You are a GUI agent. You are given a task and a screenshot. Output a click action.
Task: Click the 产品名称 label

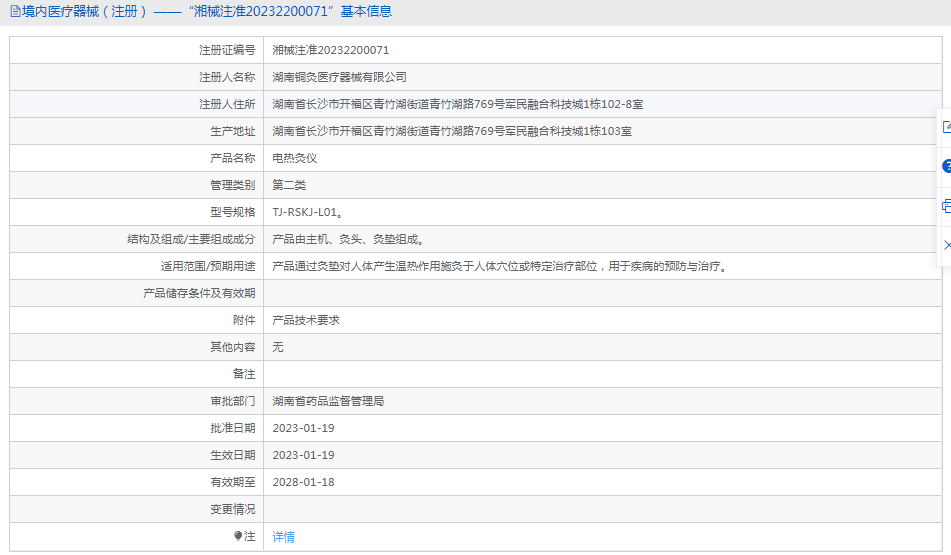tap(233, 158)
